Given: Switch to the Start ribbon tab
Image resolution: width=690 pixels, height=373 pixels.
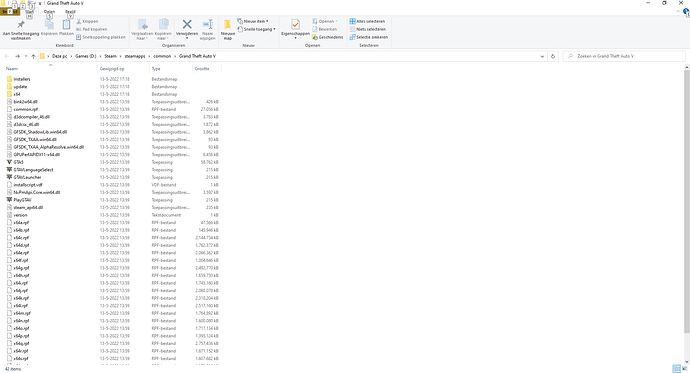Looking at the screenshot, I should coord(29,12).
